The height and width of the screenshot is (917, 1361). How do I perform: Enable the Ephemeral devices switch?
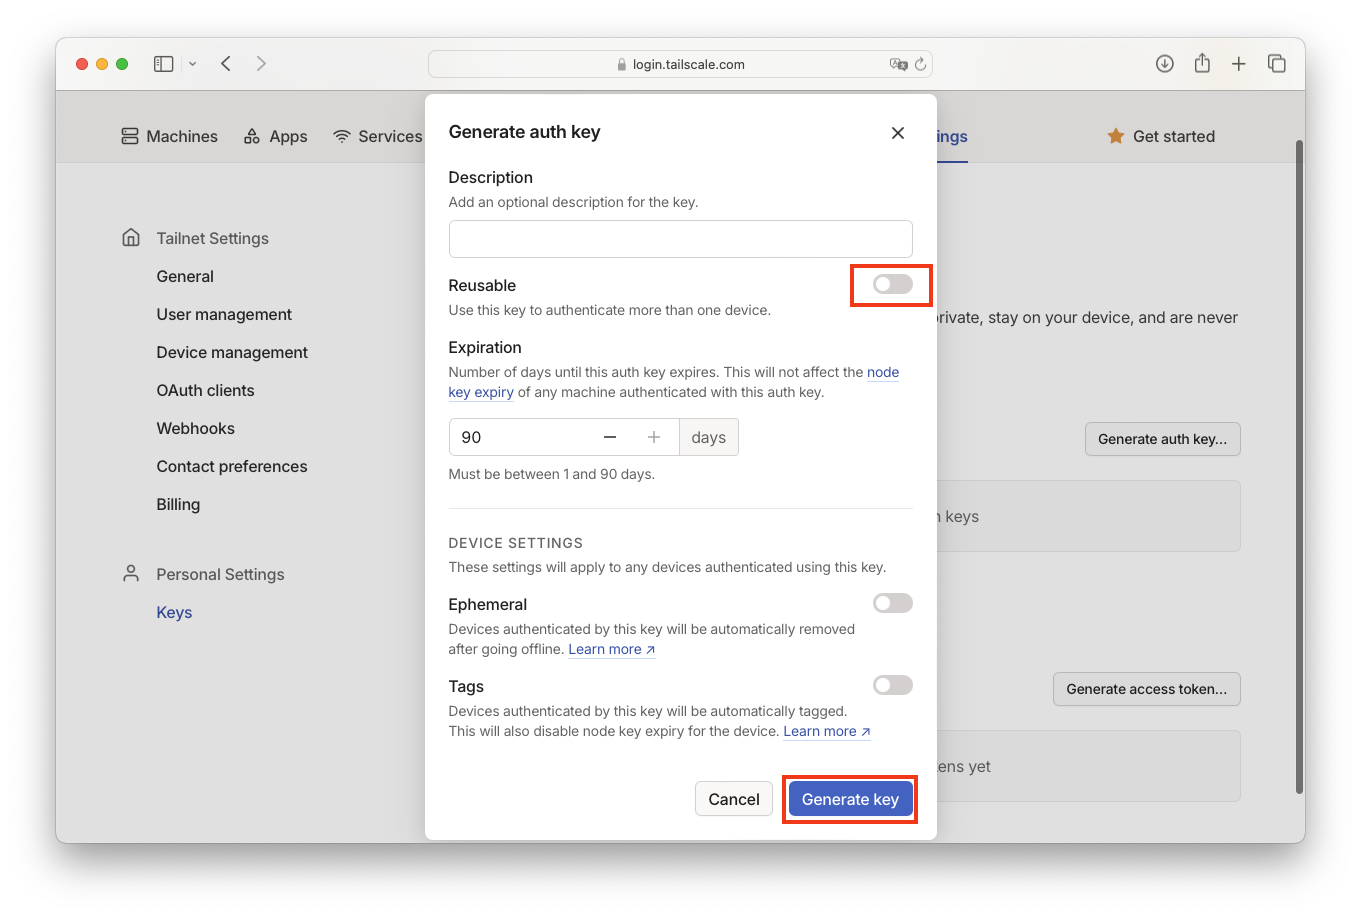[x=892, y=603]
